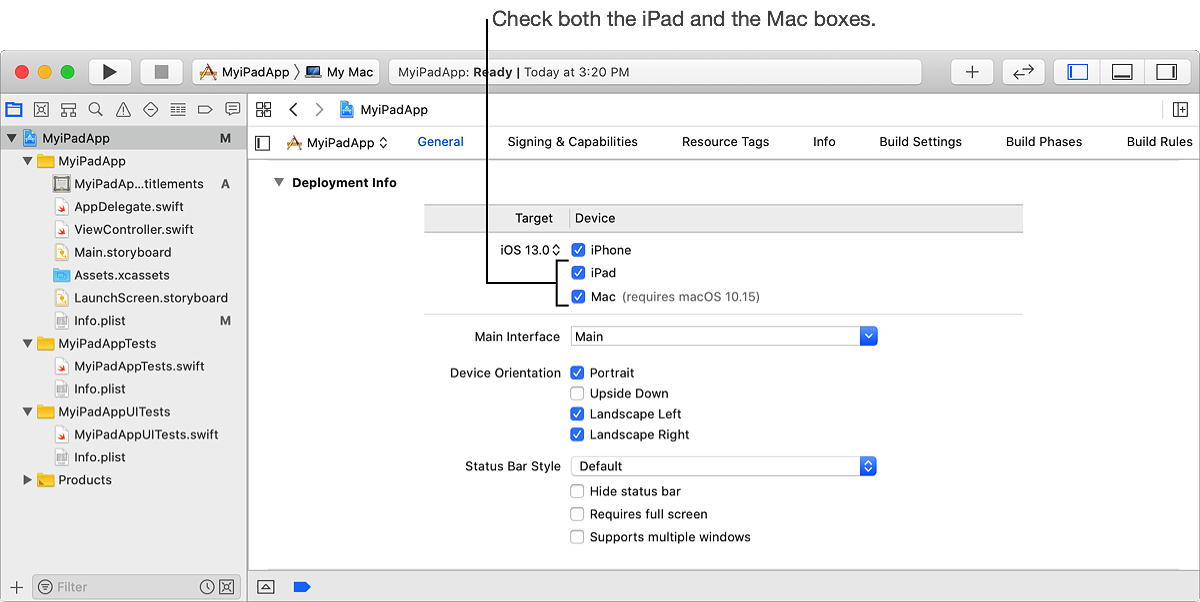This screenshot has height=602, width=1200.
Task: Open the Info tab
Action: (824, 142)
